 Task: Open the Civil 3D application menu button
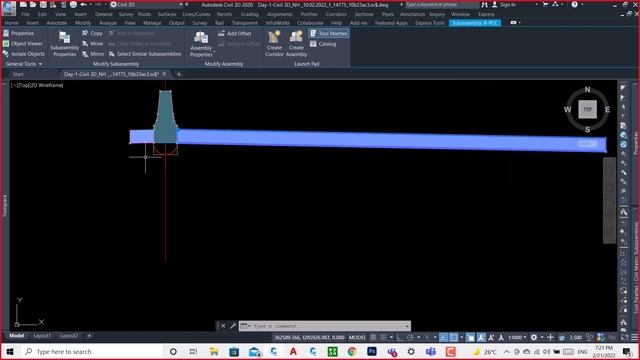point(9,8)
